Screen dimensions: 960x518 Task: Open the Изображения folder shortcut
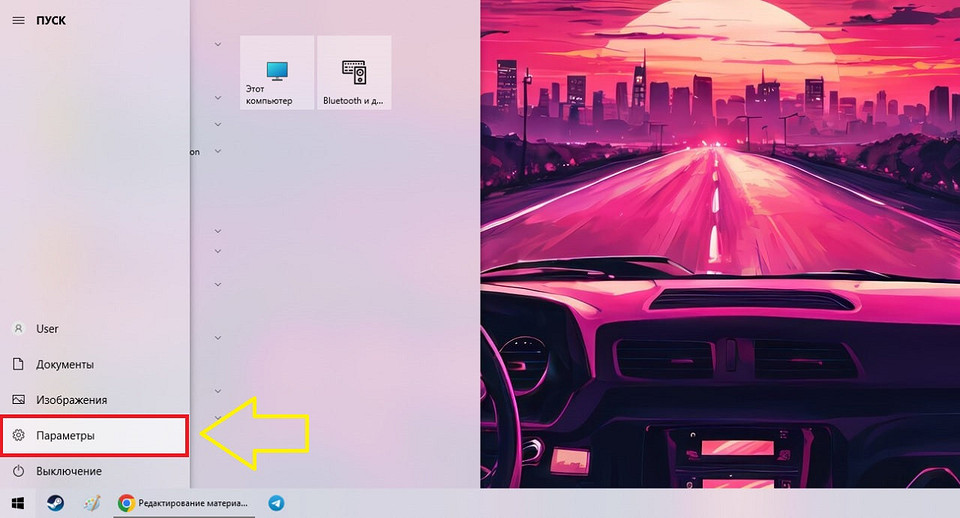point(70,400)
